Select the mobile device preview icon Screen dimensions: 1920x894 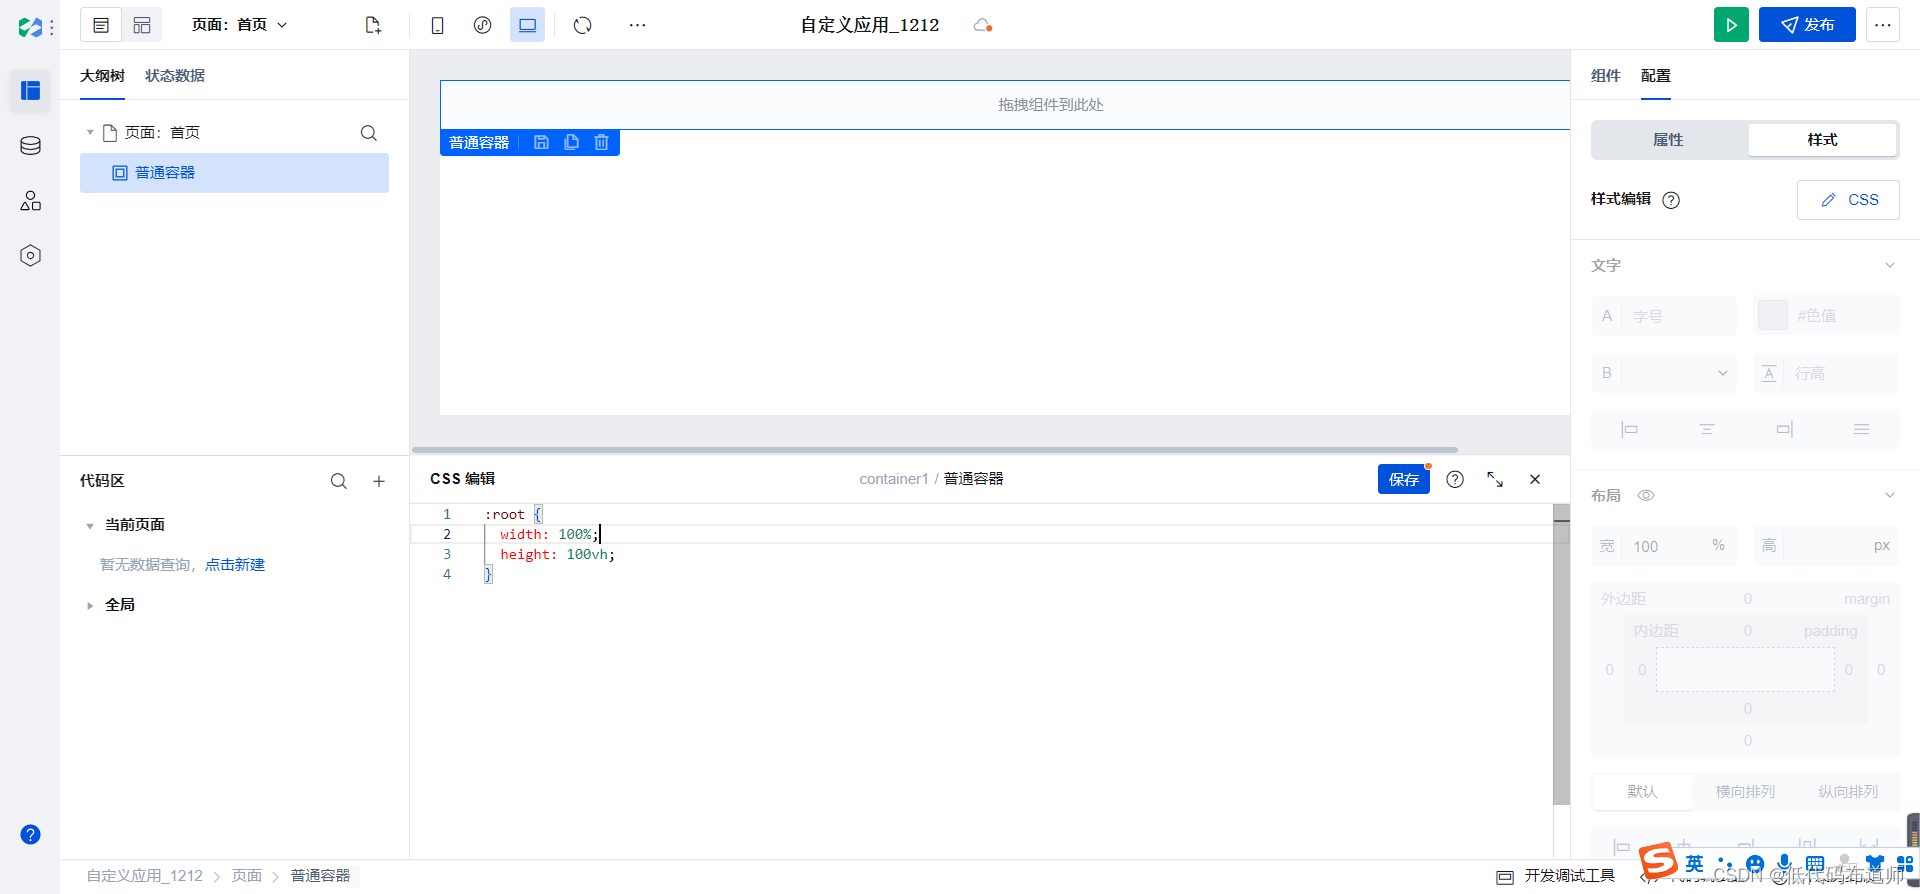pyautogui.click(x=437, y=25)
